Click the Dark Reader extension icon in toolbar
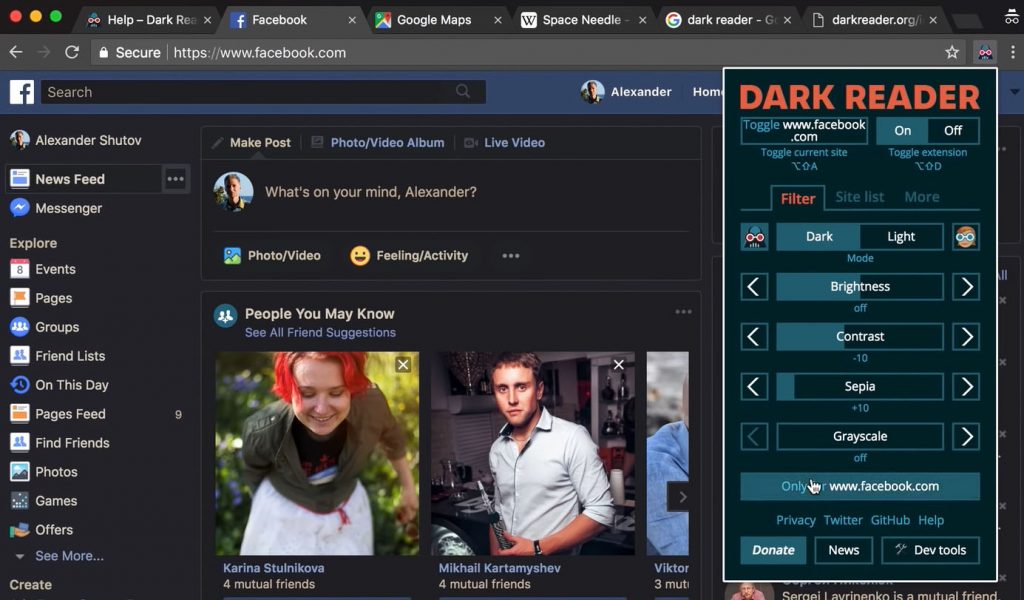This screenshot has height=600, width=1024. 985,52
